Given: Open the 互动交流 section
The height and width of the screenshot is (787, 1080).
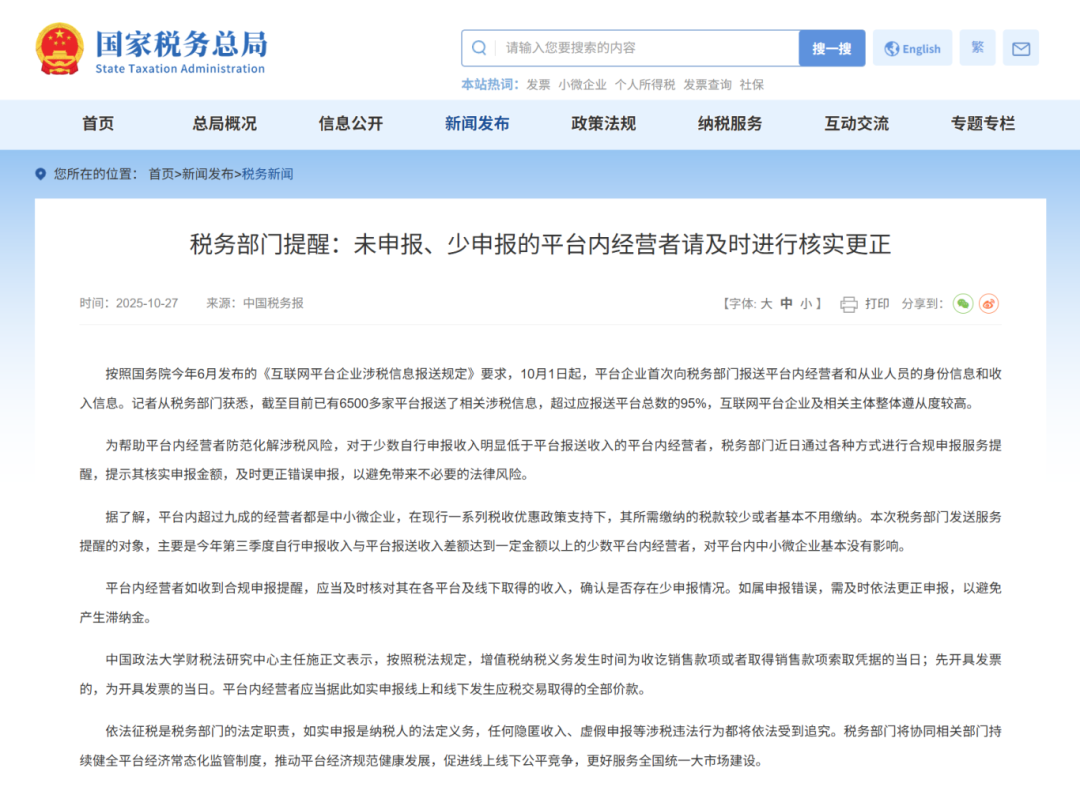Looking at the screenshot, I should (856, 124).
